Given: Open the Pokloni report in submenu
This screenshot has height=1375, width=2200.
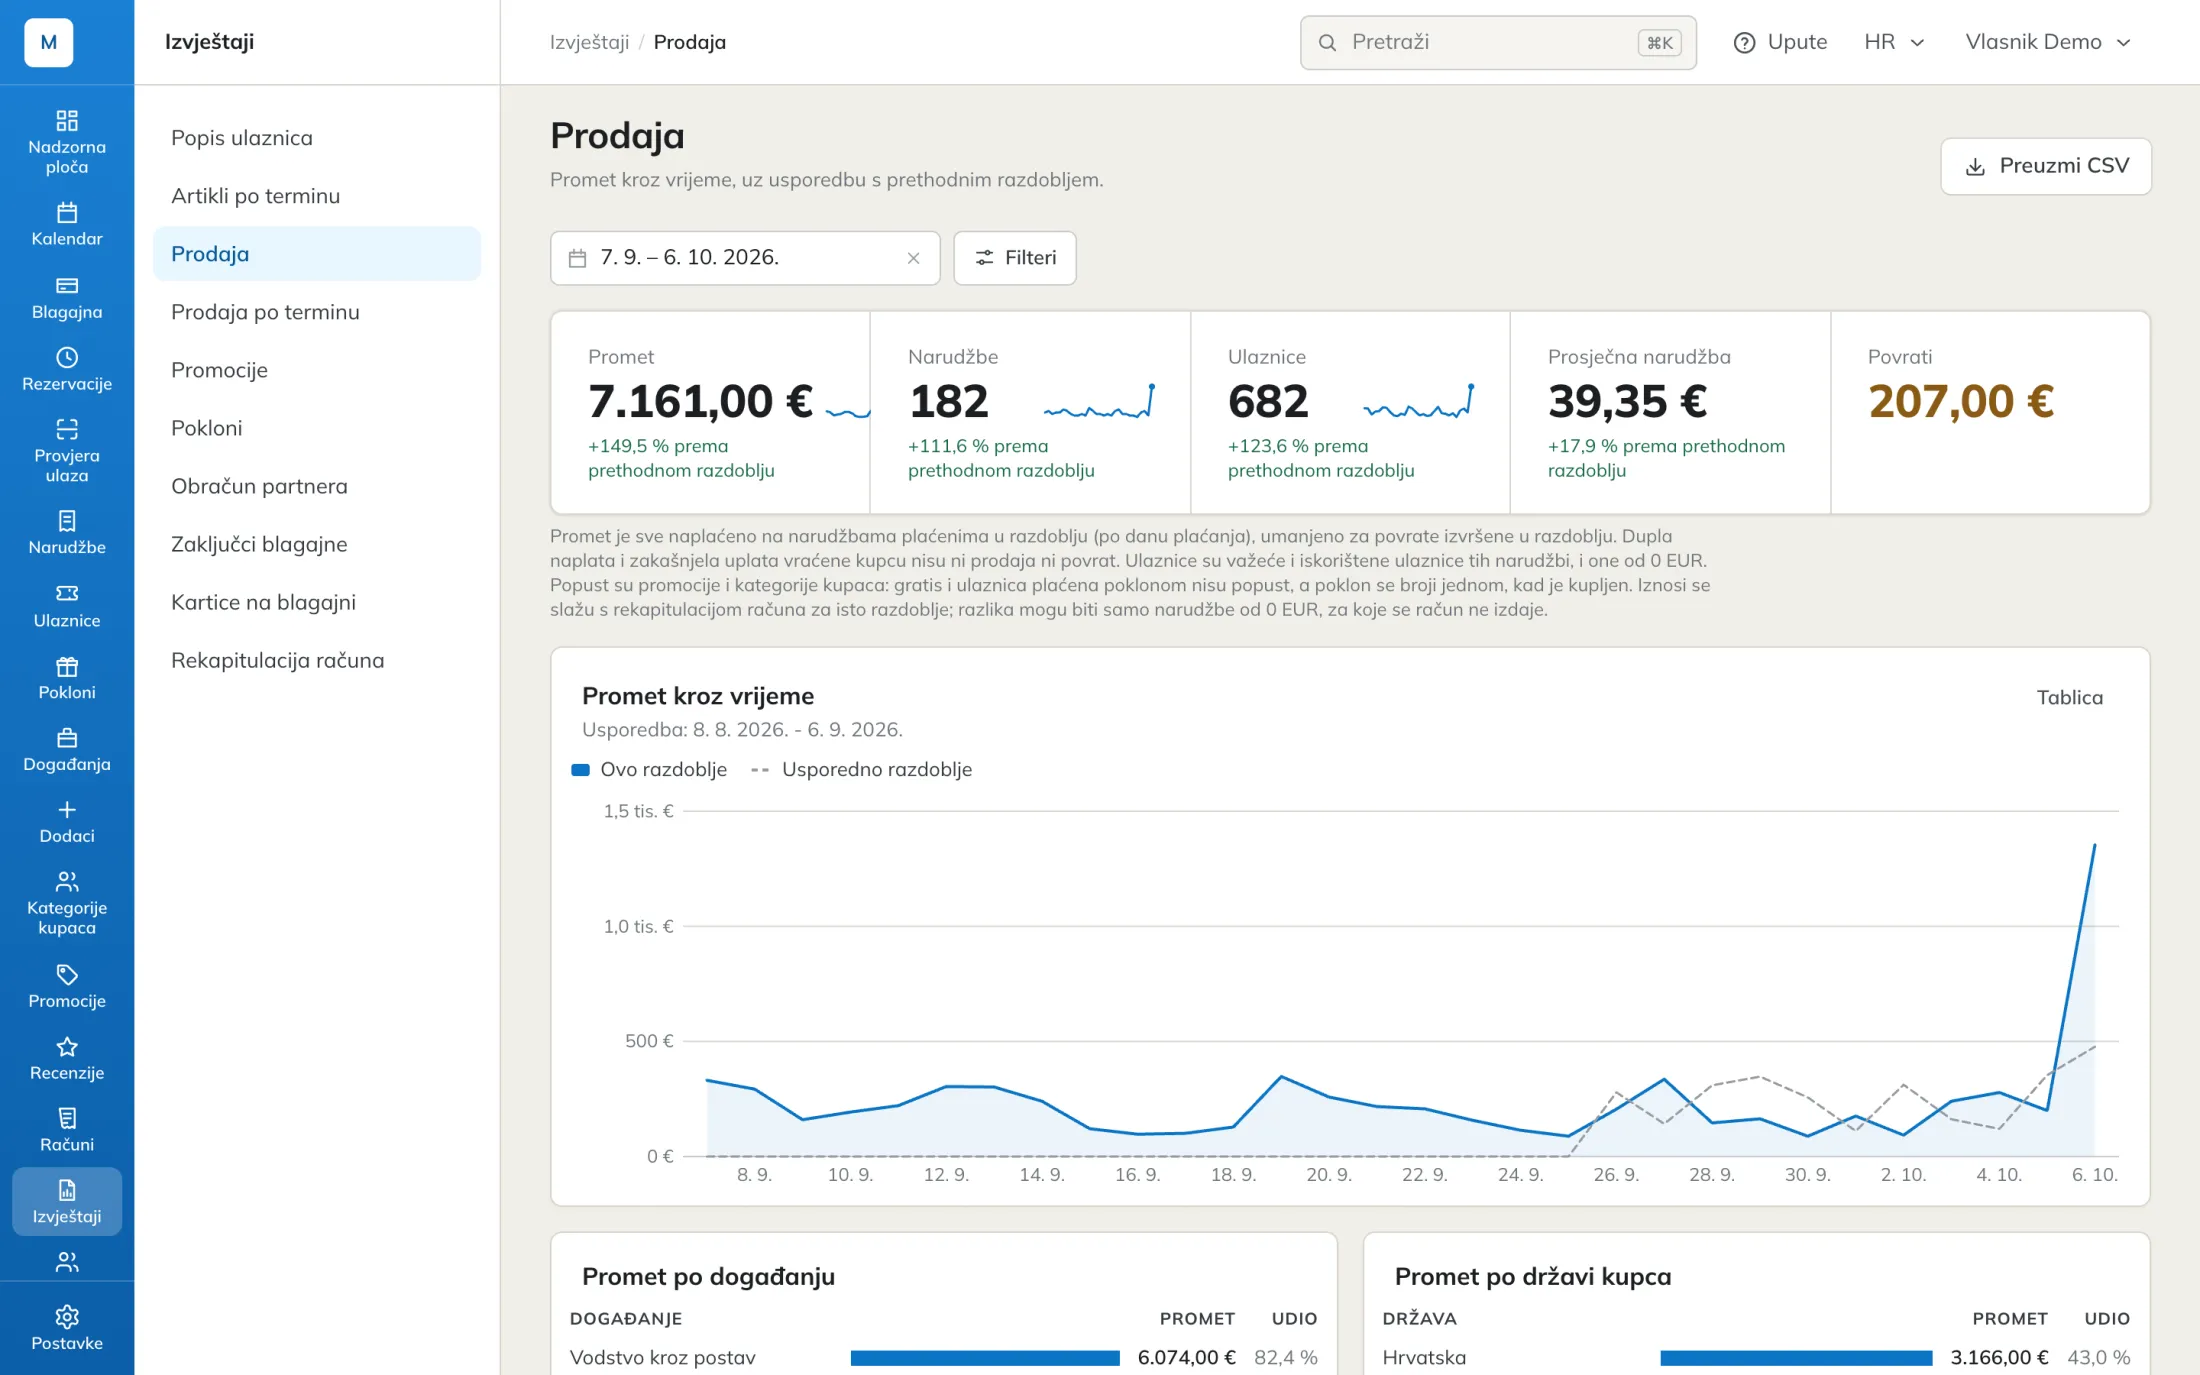Looking at the screenshot, I should [317, 428].
